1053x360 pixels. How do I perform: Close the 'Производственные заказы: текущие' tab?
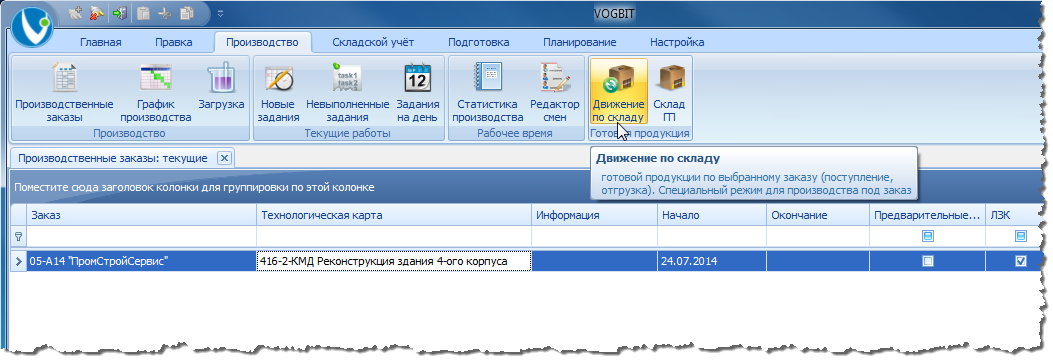[225, 159]
